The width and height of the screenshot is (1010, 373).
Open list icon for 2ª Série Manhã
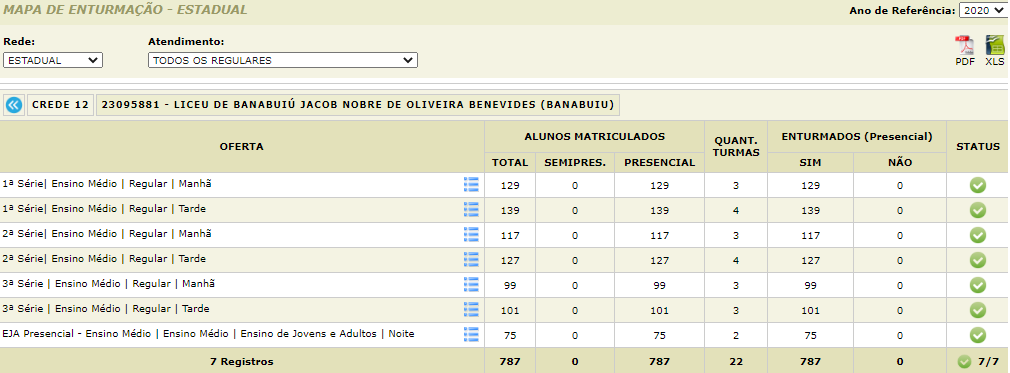472,234
